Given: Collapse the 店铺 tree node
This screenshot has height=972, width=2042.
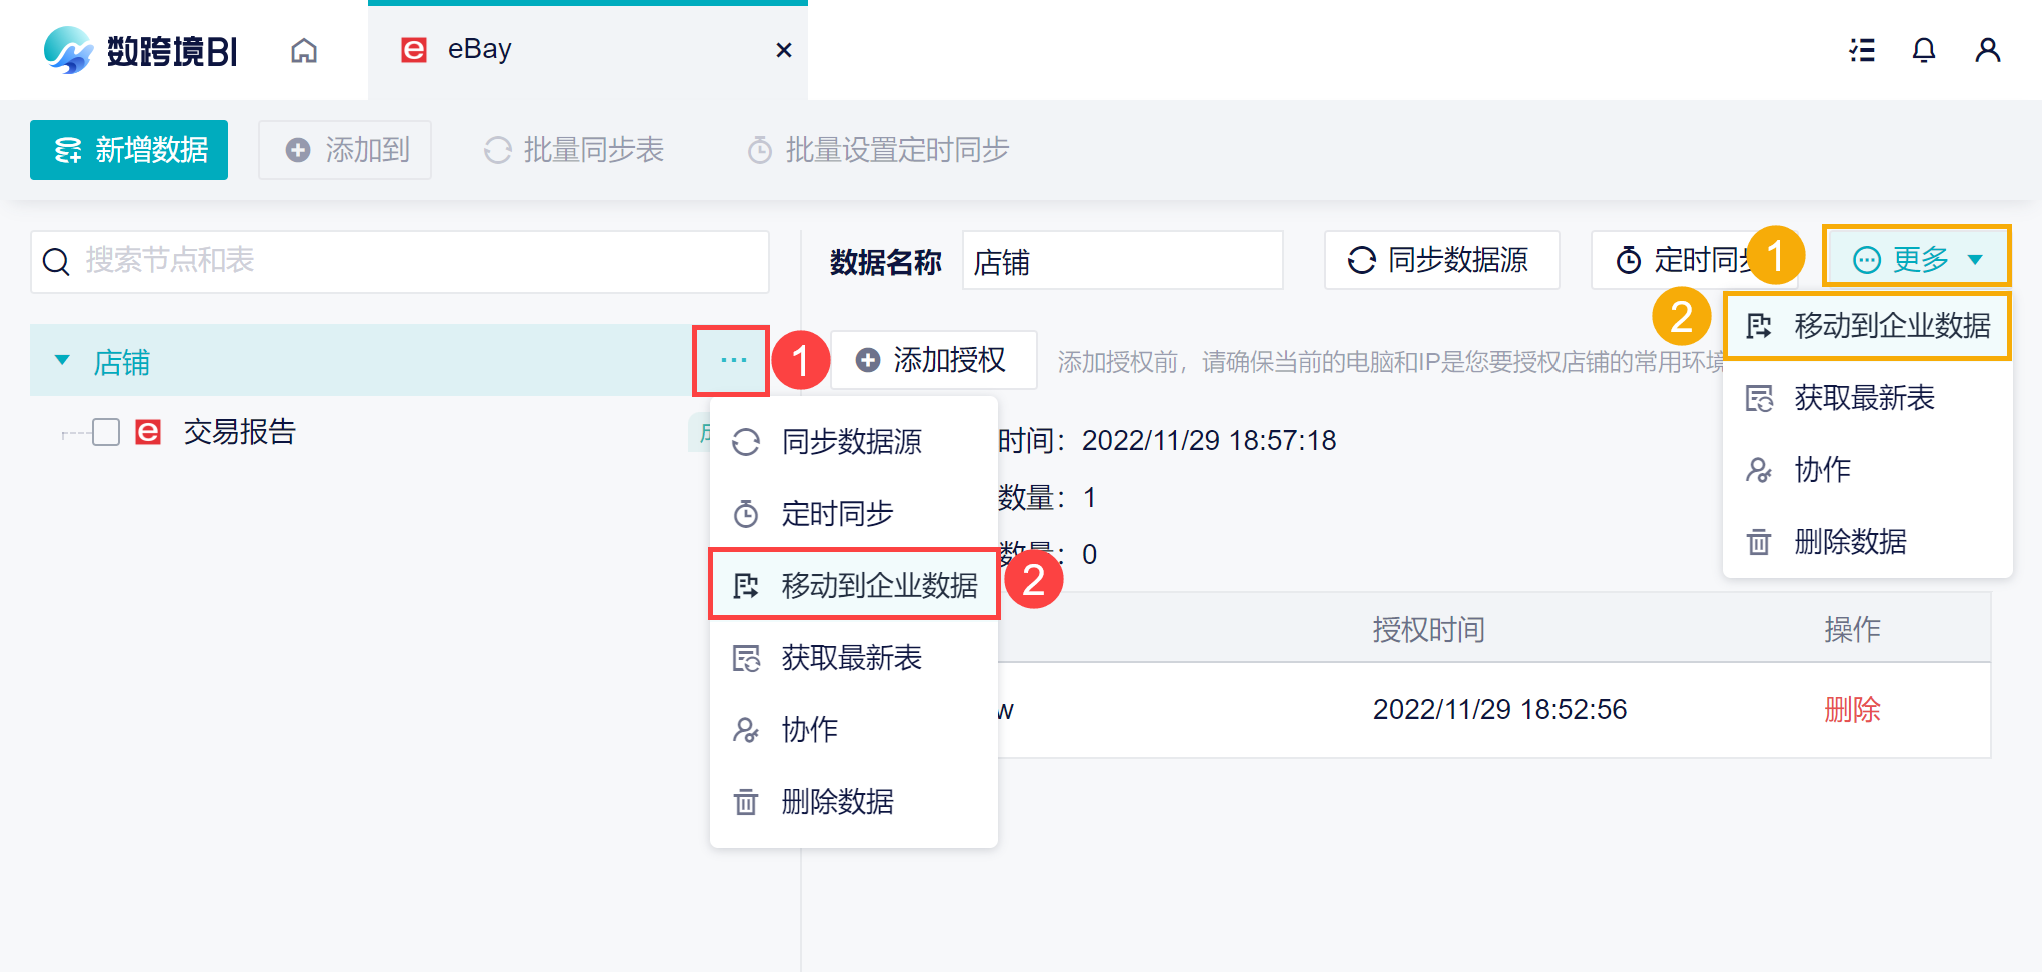Looking at the screenshot, I should [x=62, y=360].
